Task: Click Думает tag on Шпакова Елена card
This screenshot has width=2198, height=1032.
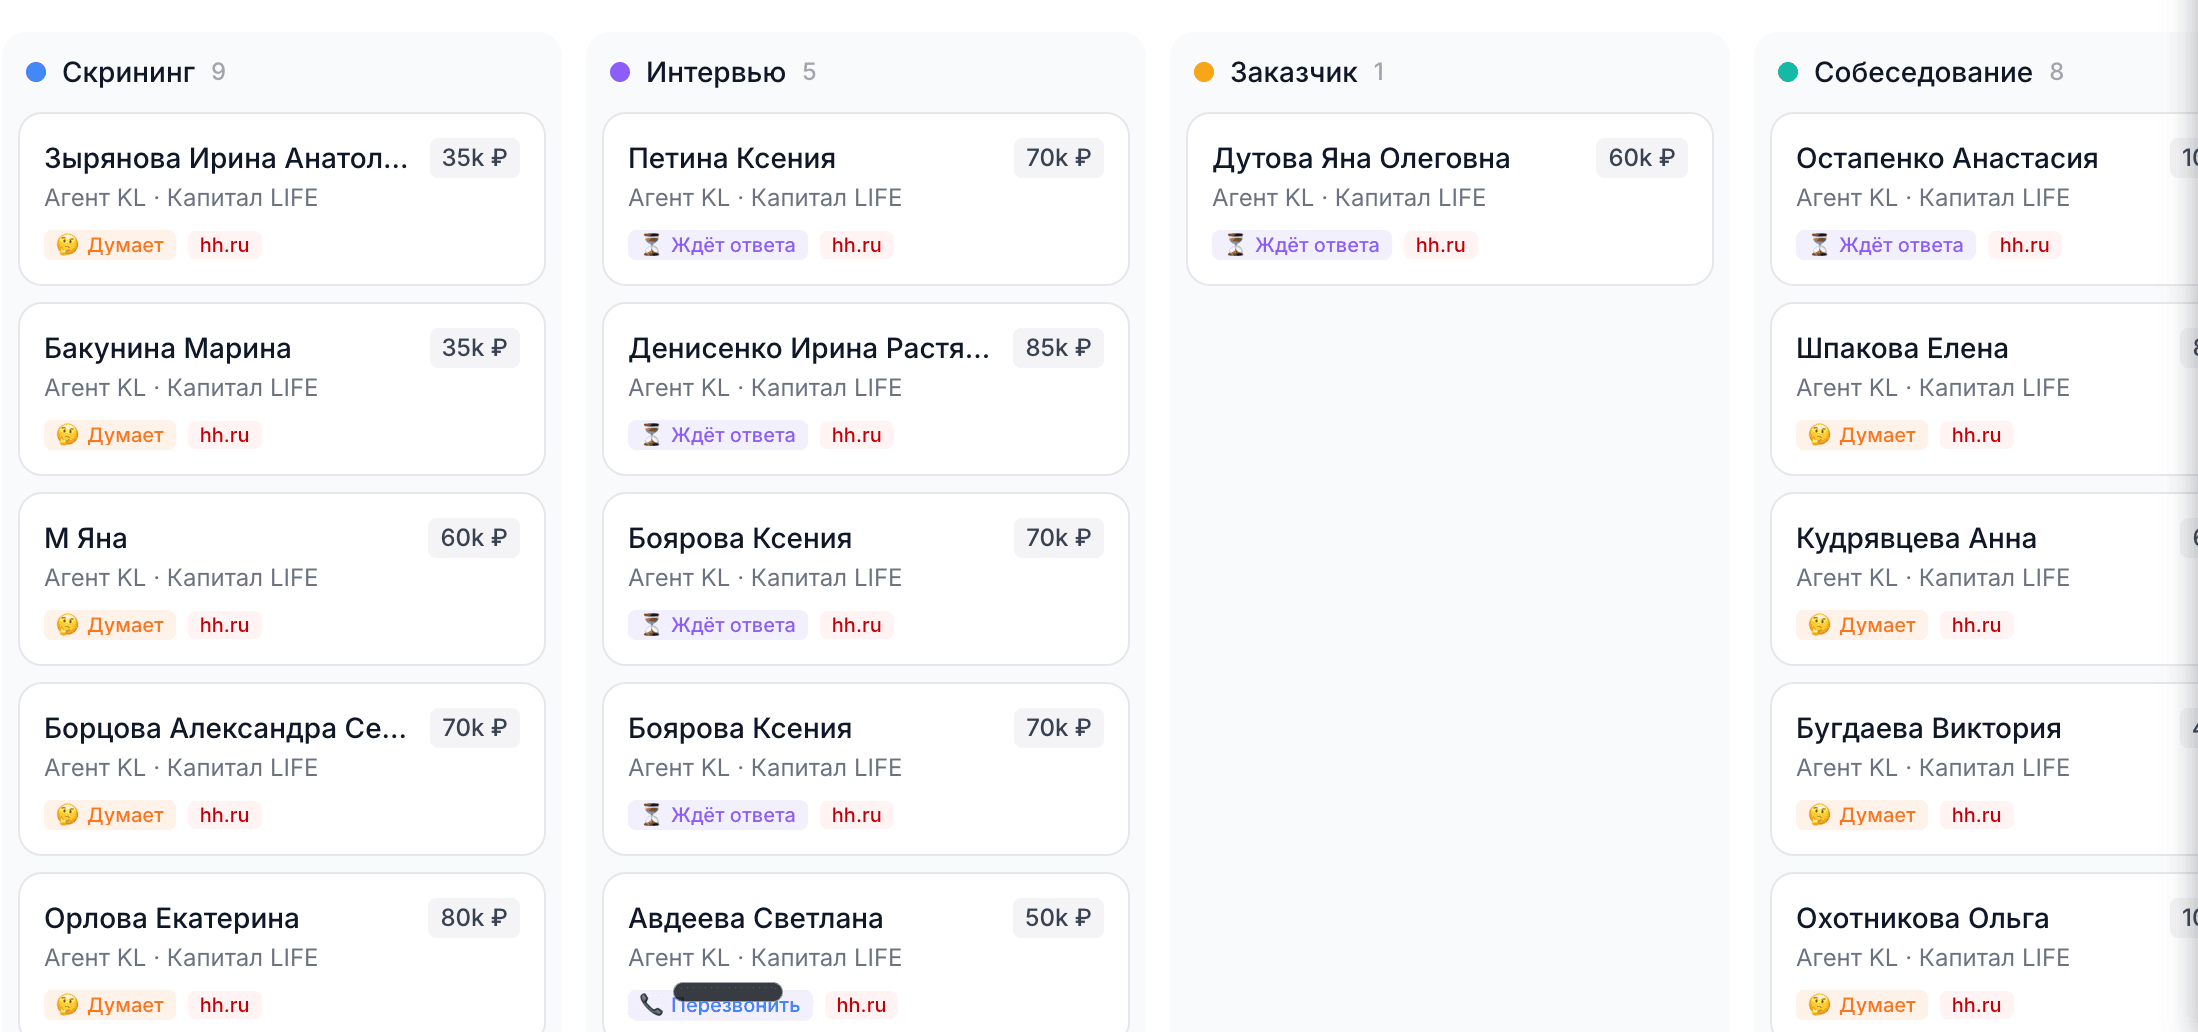Action: [1862, 435]
